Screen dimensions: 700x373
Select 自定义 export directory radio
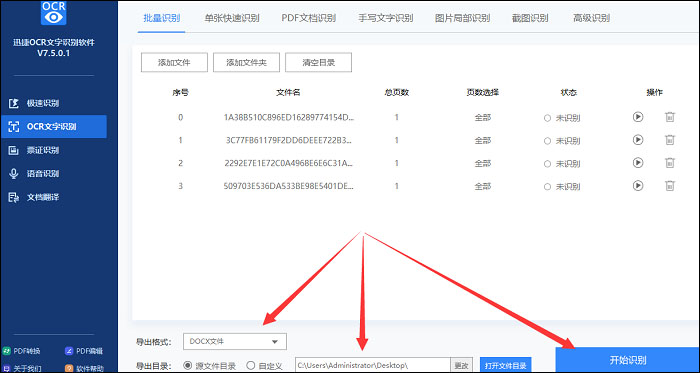(x=264, y=366)
